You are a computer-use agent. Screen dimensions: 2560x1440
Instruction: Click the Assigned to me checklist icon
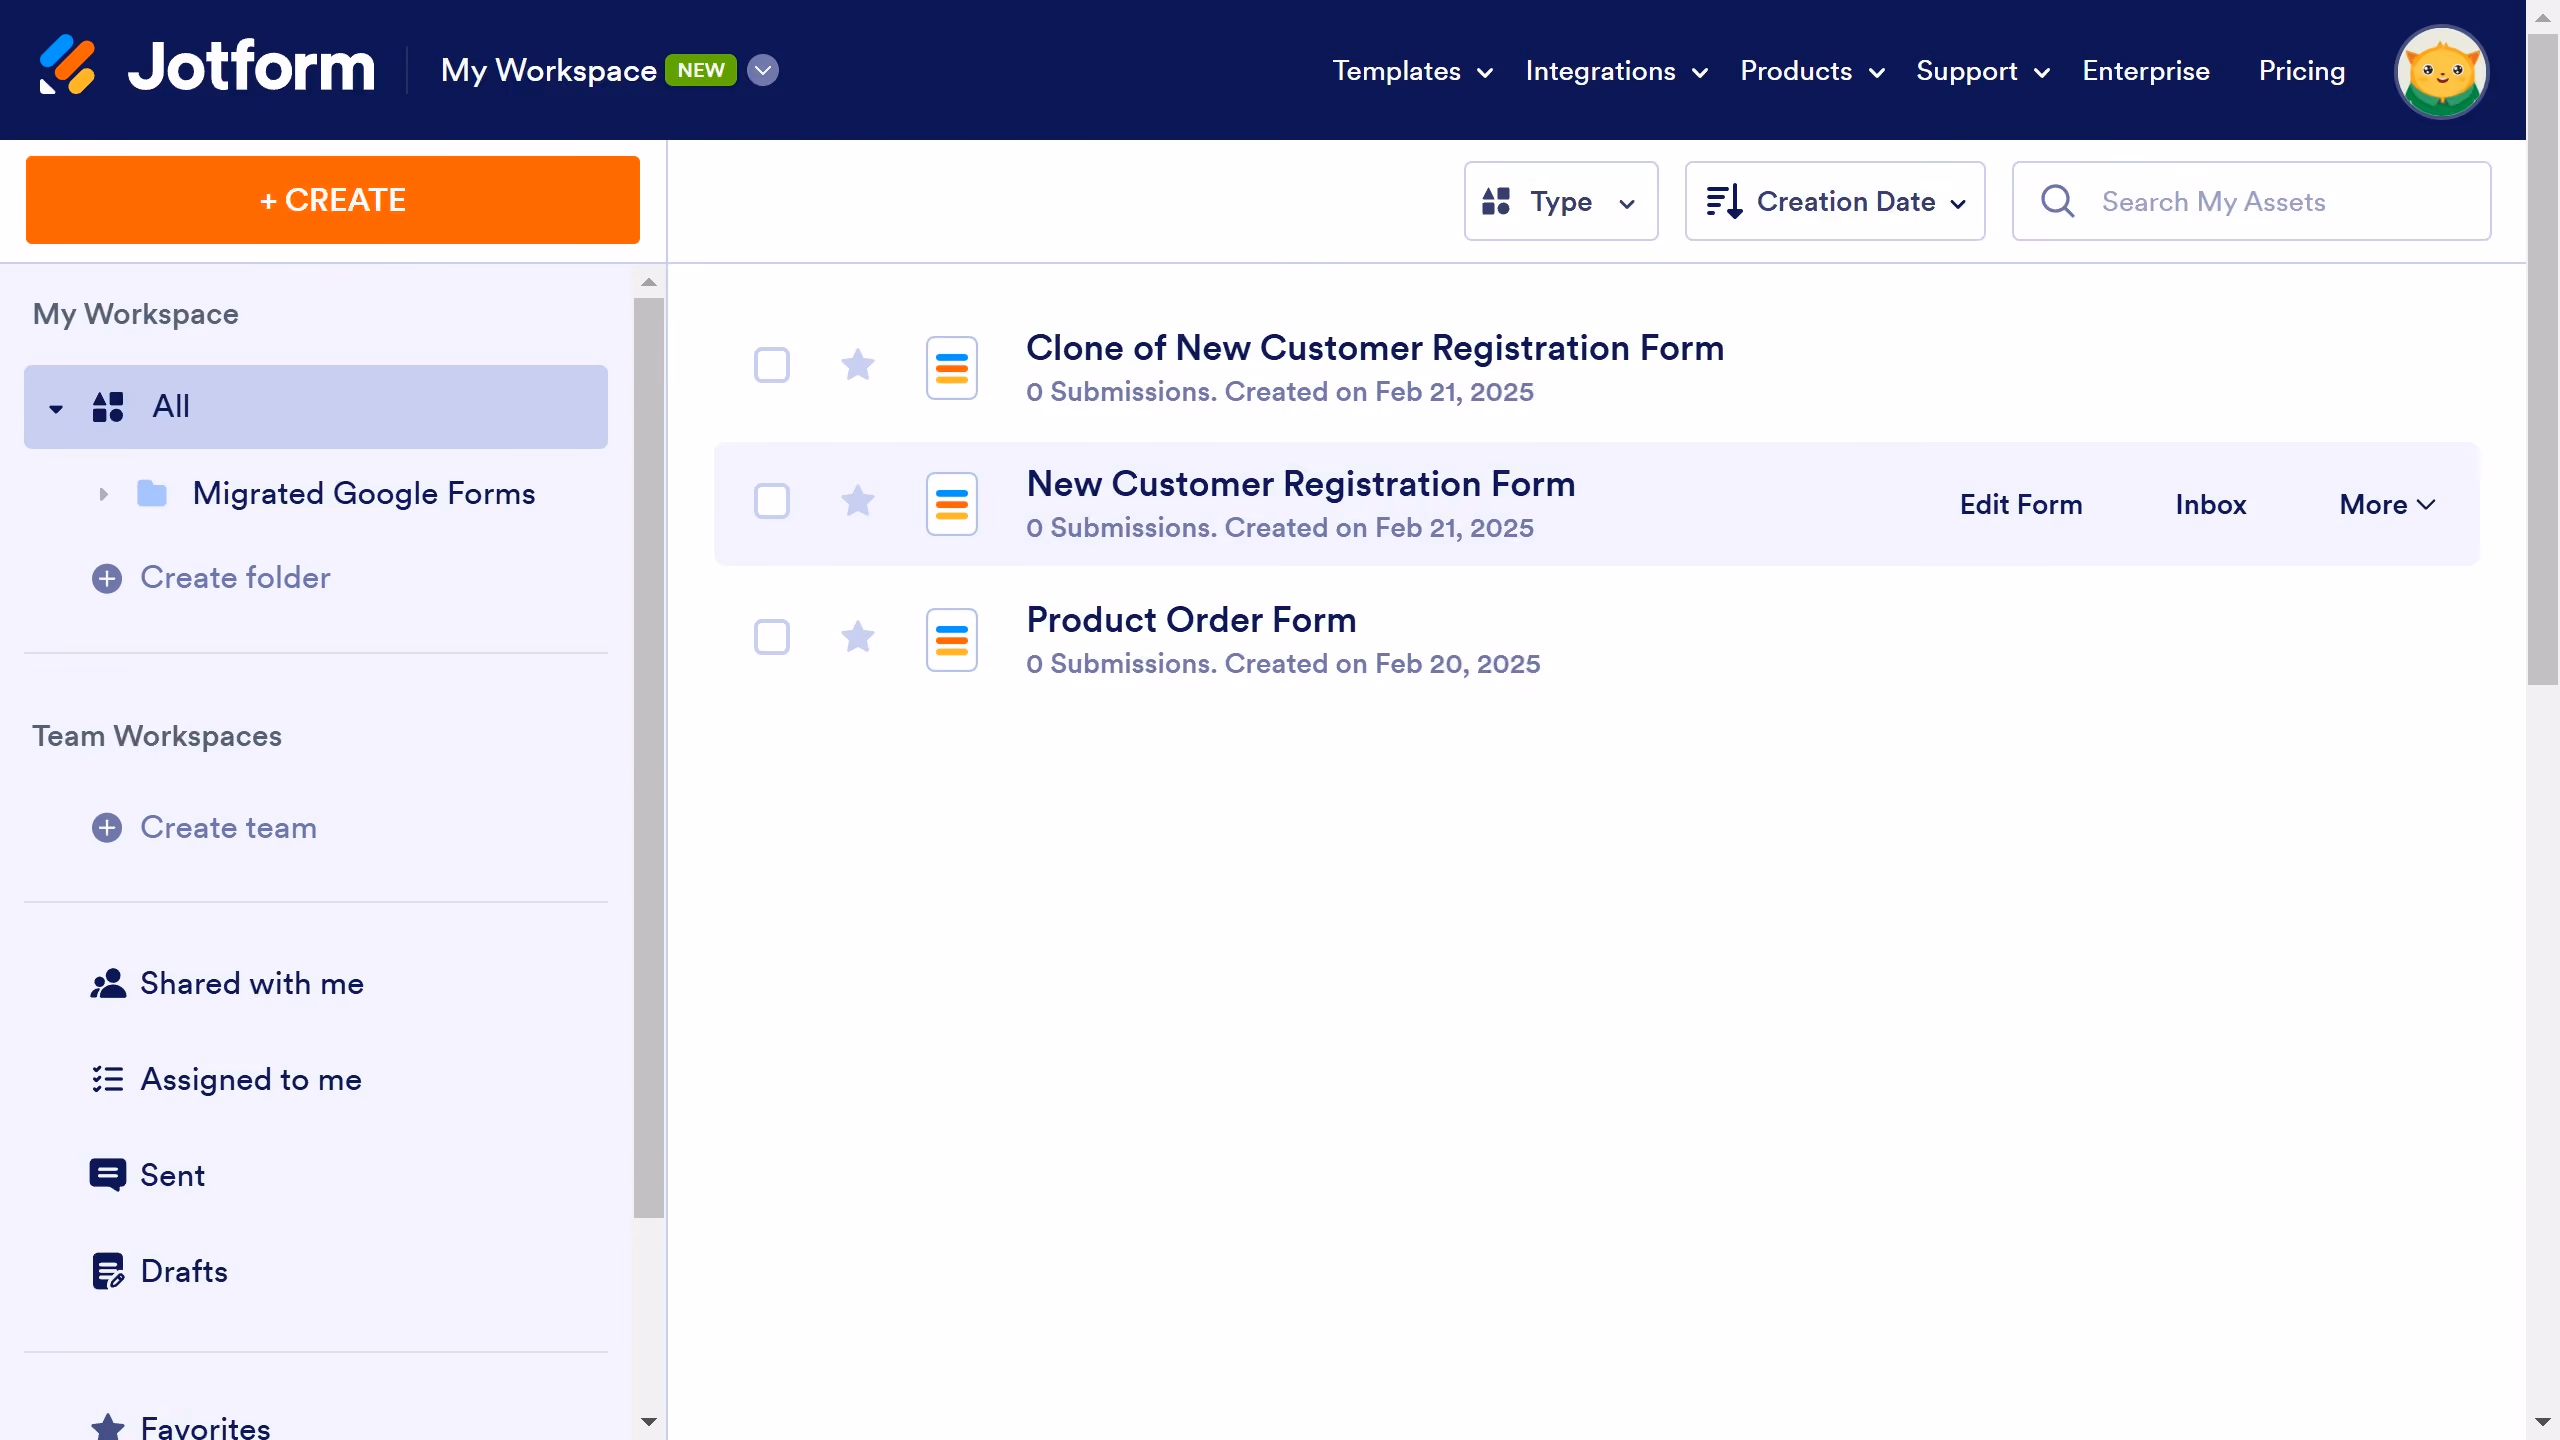click(x=108, y=1079)
